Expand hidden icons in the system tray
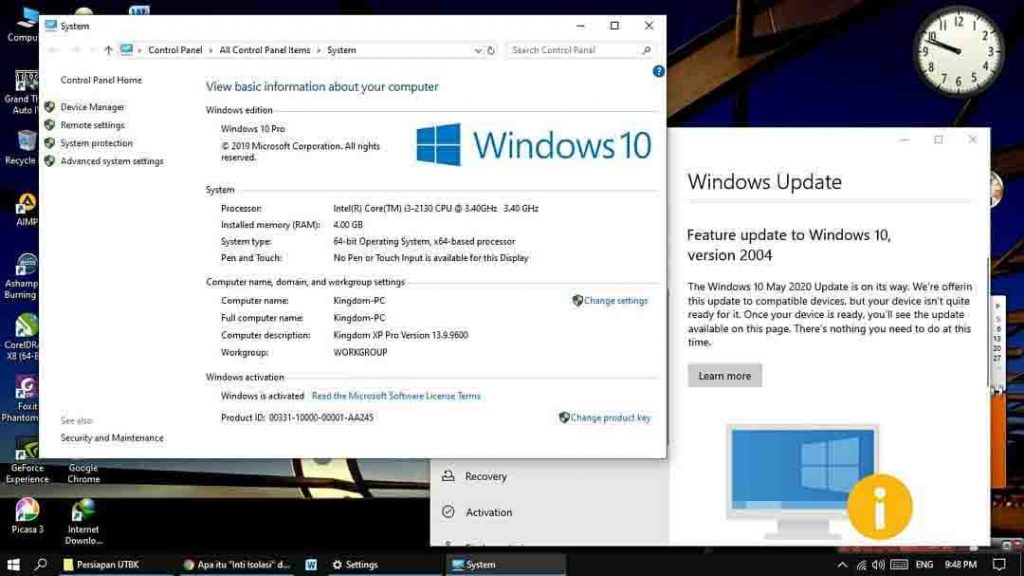This screenshot has height=576, width=1024. pos(843,564)
